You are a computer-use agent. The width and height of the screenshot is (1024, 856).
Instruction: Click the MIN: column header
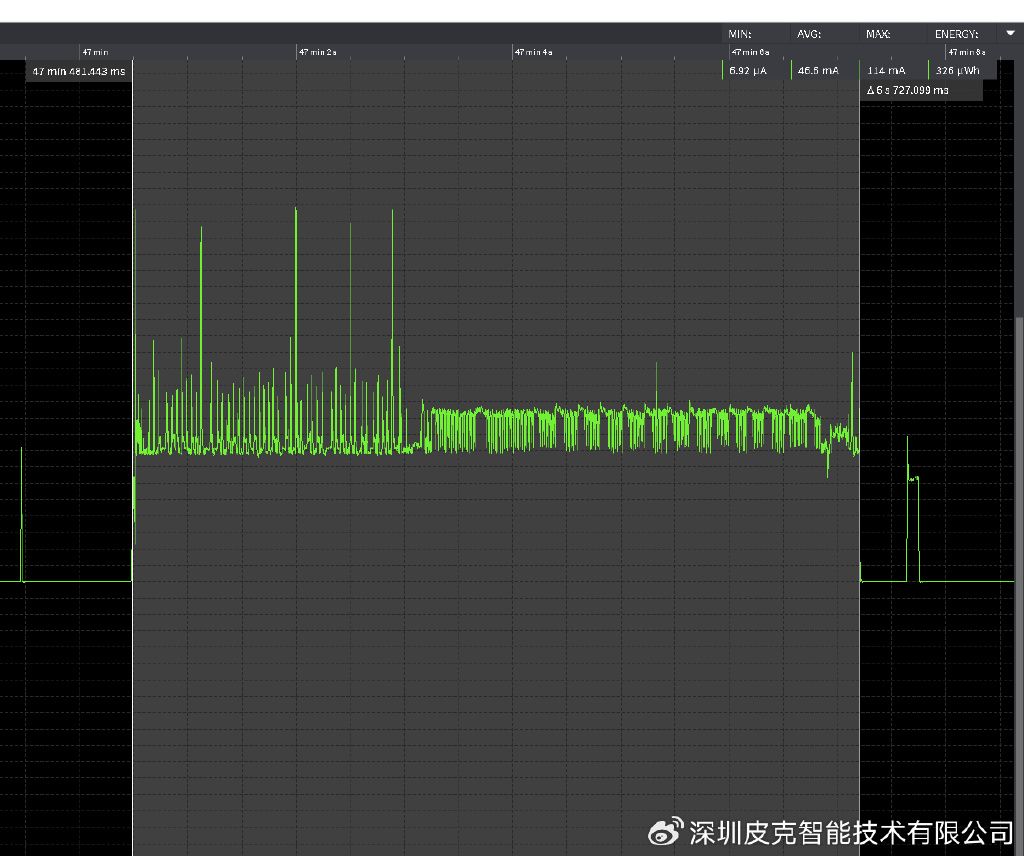point(740,34)
